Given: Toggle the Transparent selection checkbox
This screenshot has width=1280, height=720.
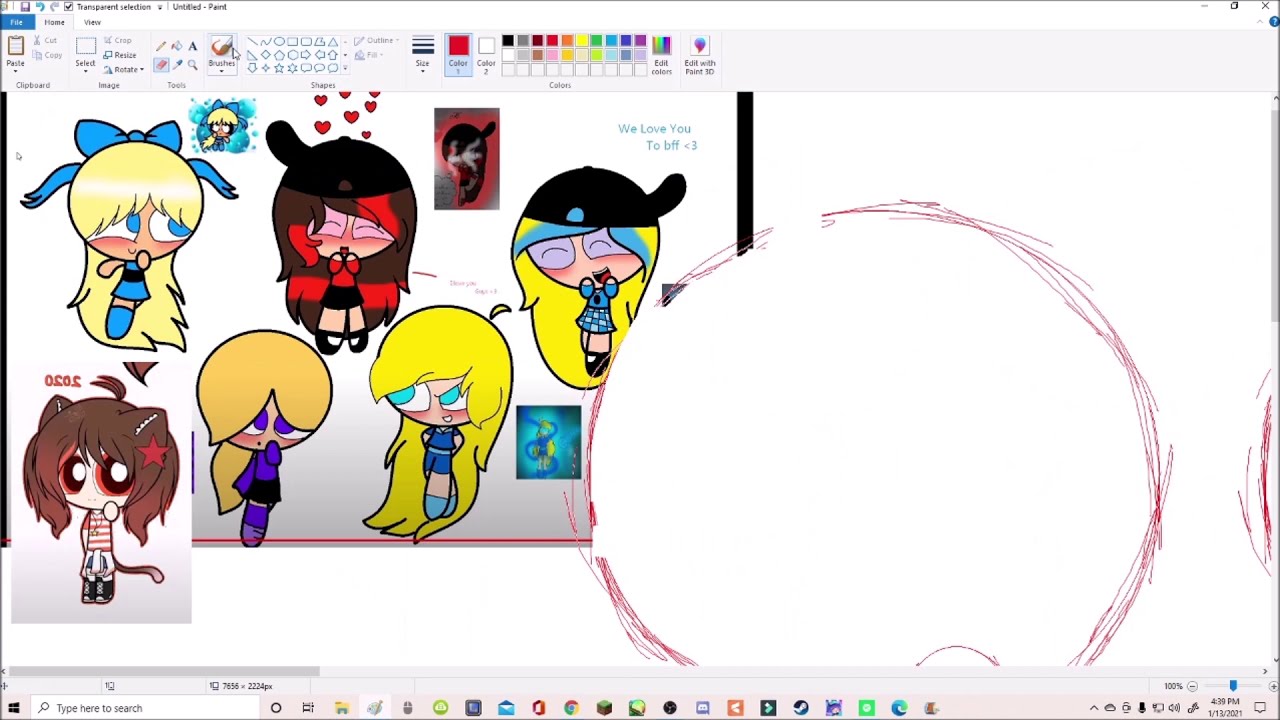Looking at the screenshot, I should [x=68, y=6].
